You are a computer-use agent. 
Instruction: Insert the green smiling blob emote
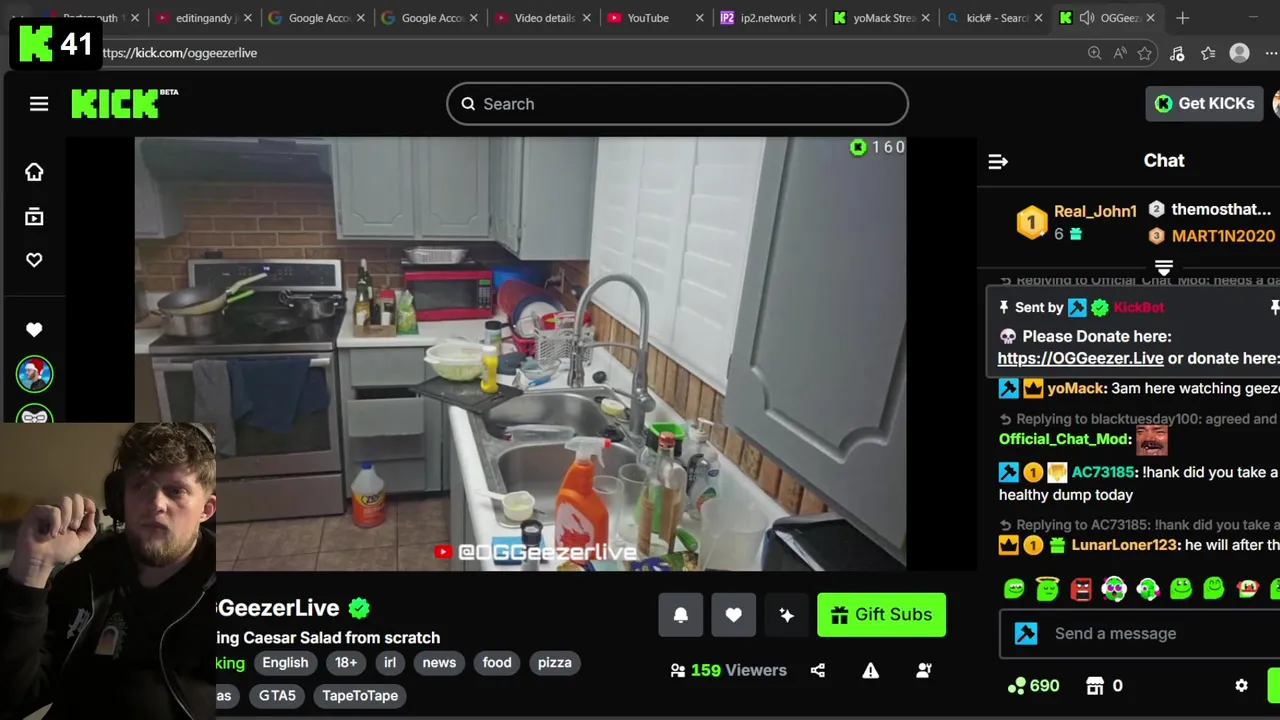1181,589
